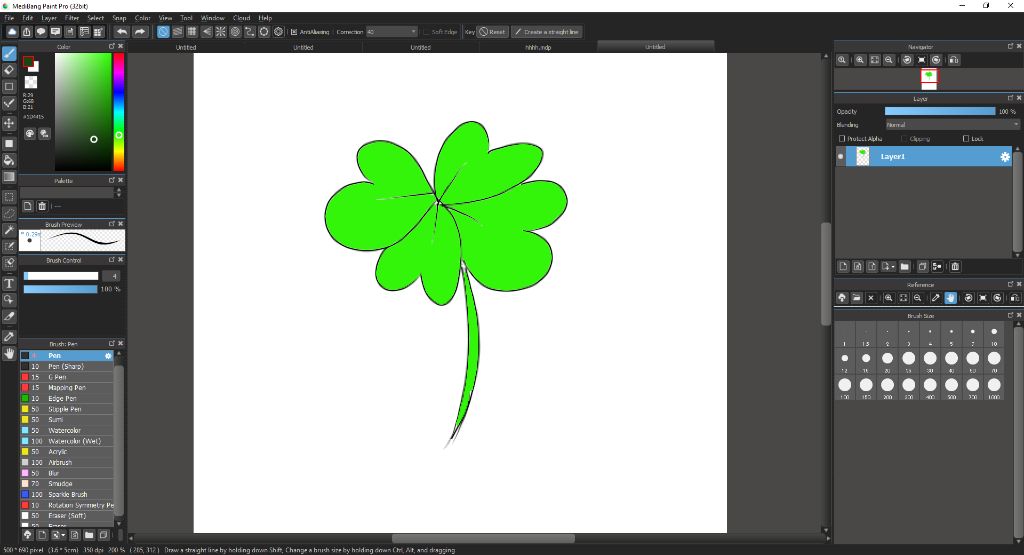
Task: Open Pen brush settings gear
Action: [108, 356]
